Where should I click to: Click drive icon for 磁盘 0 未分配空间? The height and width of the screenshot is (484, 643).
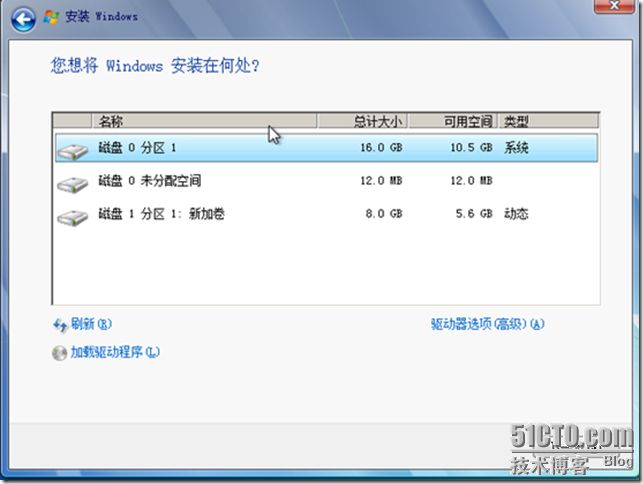pyautogui.click(x=73, y=184)
